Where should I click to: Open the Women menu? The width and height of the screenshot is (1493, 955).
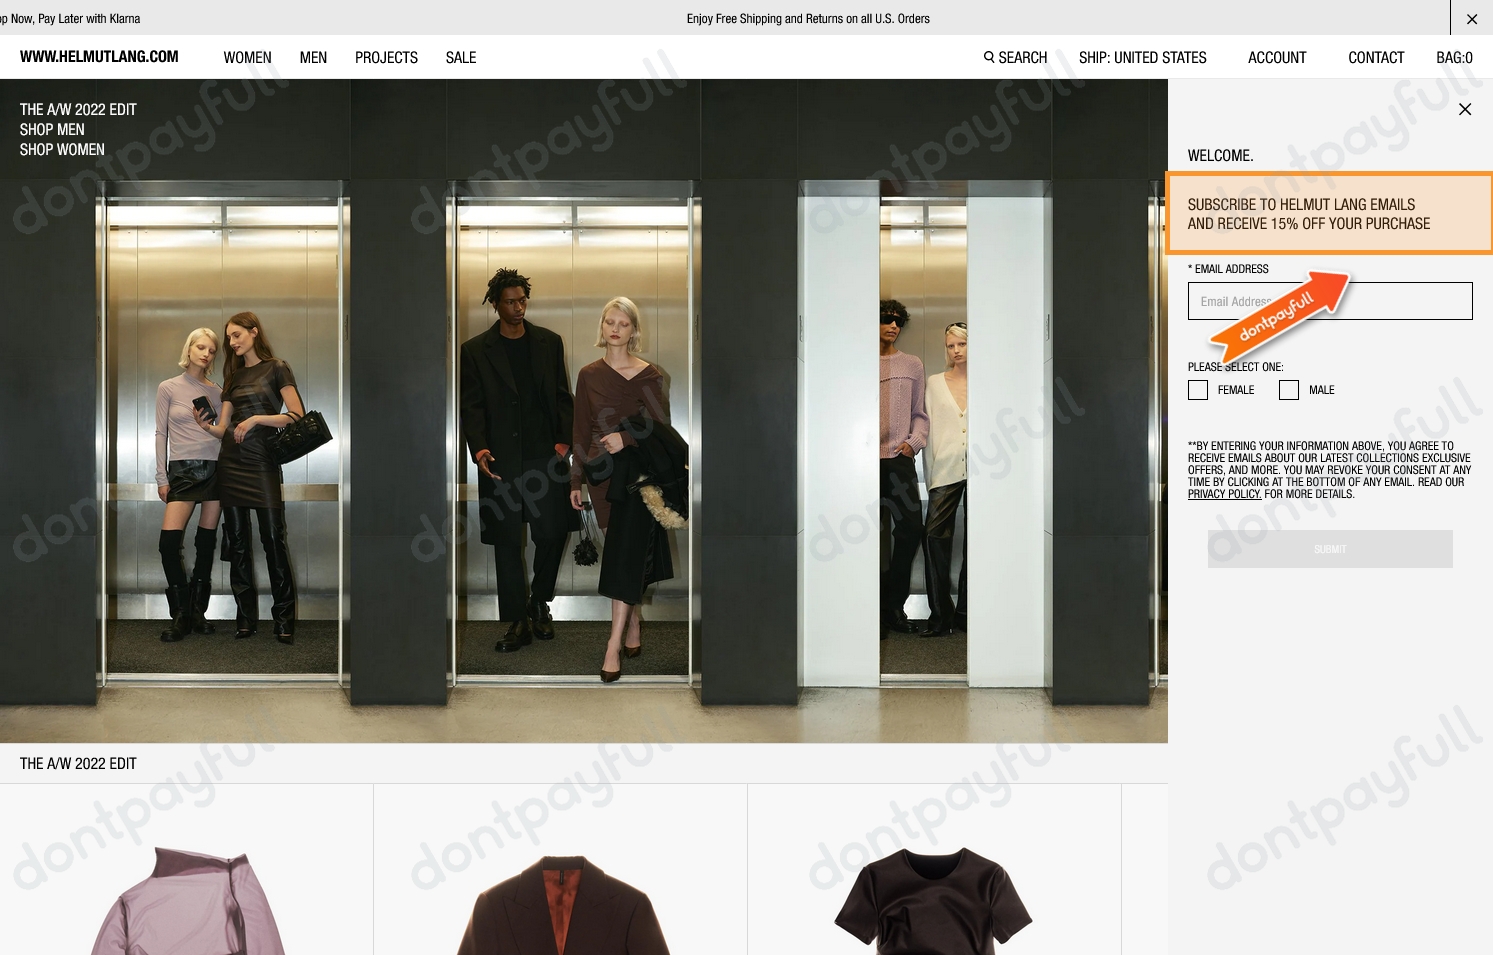tap(247, 58)
